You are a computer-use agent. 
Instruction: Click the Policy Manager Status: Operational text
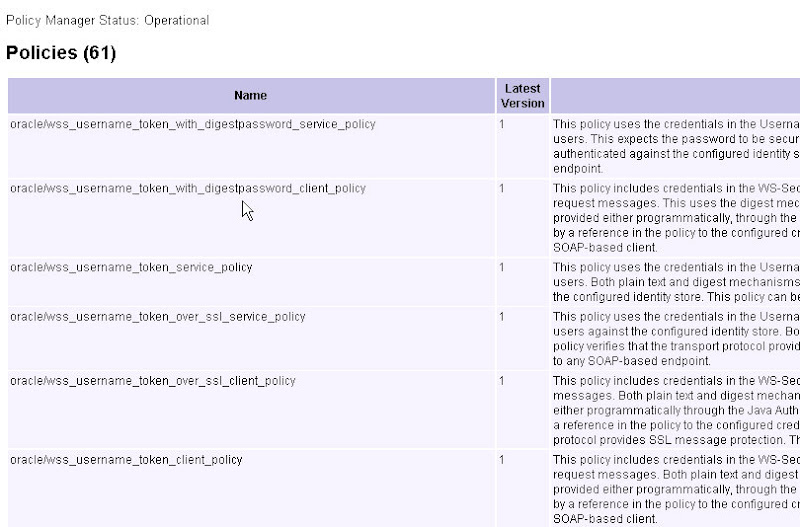108,20
